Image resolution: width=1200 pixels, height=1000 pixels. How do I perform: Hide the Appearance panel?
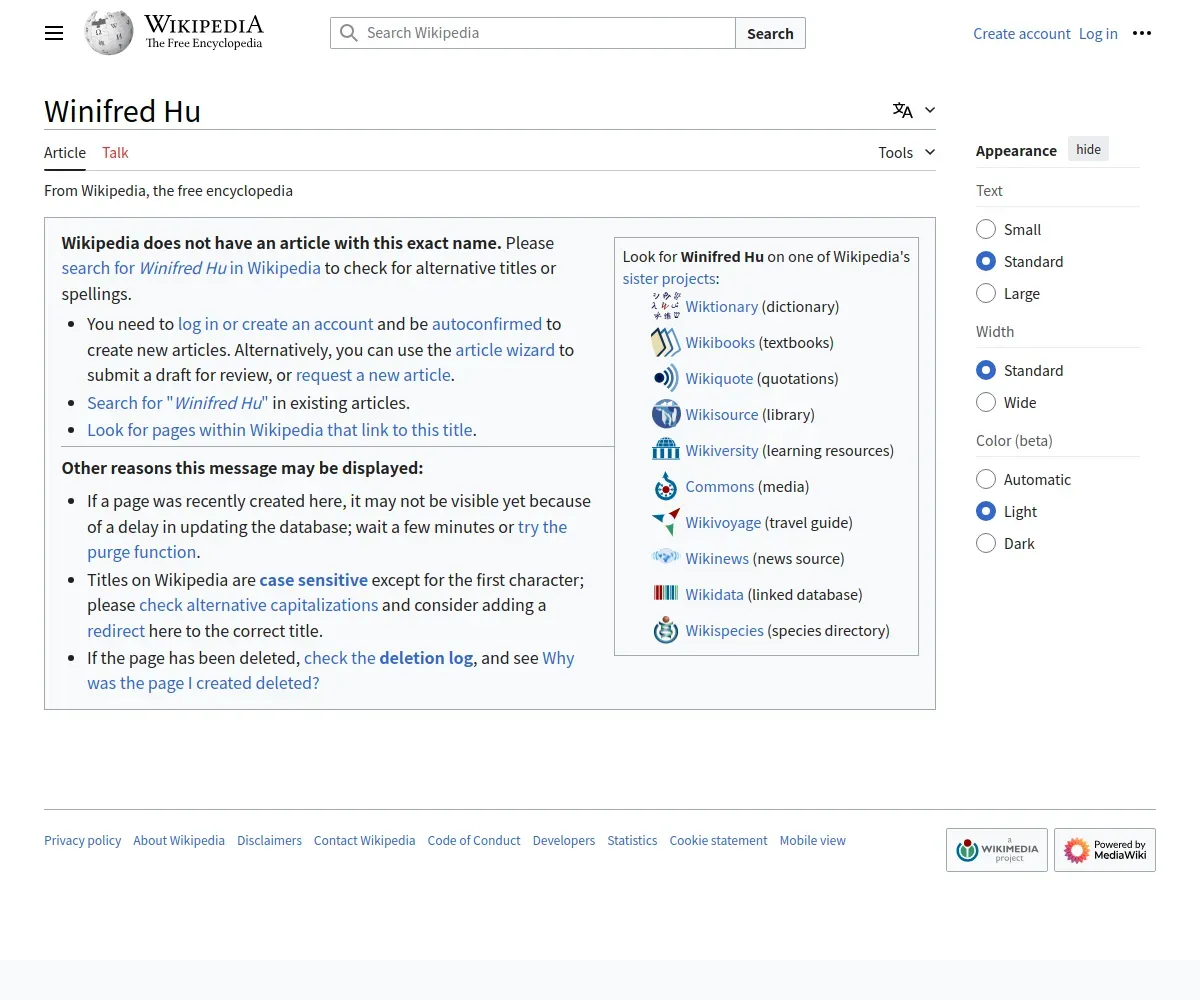click(1088, 149)
